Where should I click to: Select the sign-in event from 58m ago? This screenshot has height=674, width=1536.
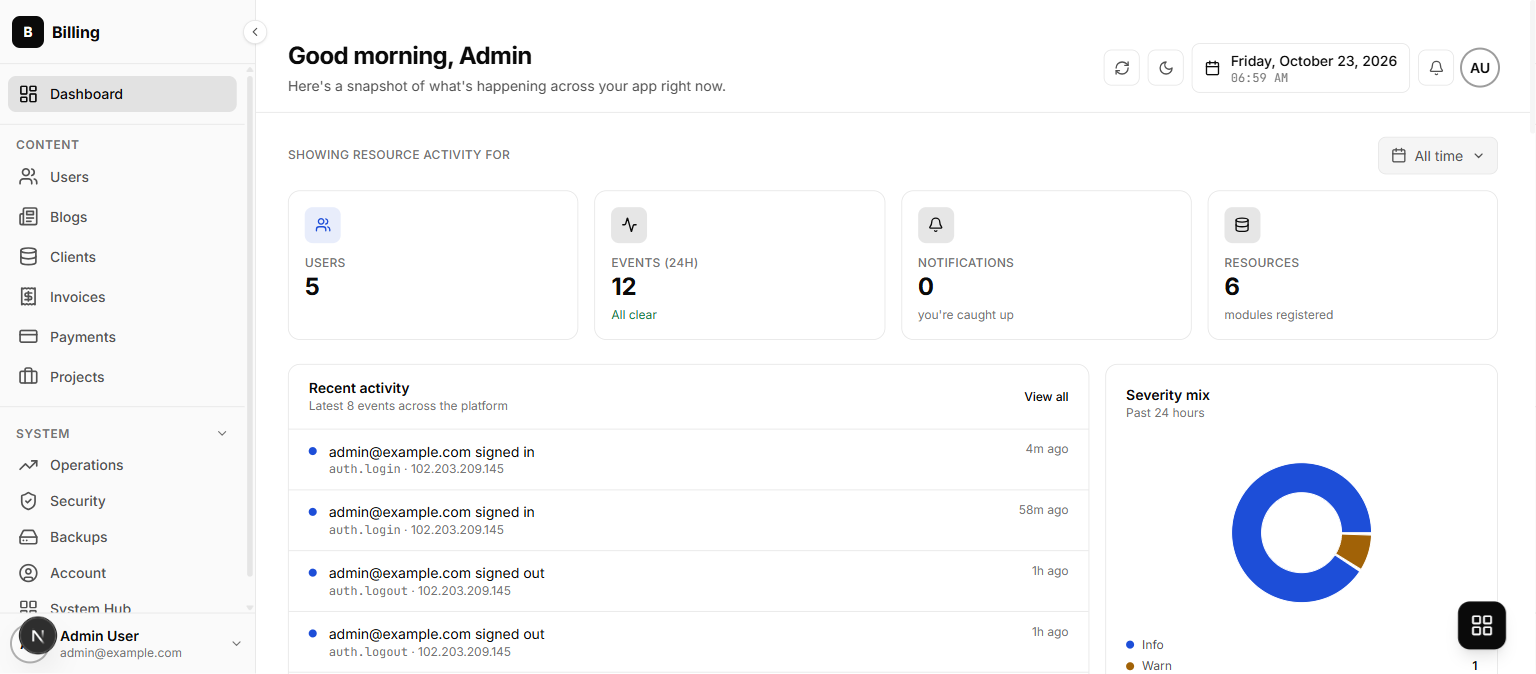coord(688,520)
